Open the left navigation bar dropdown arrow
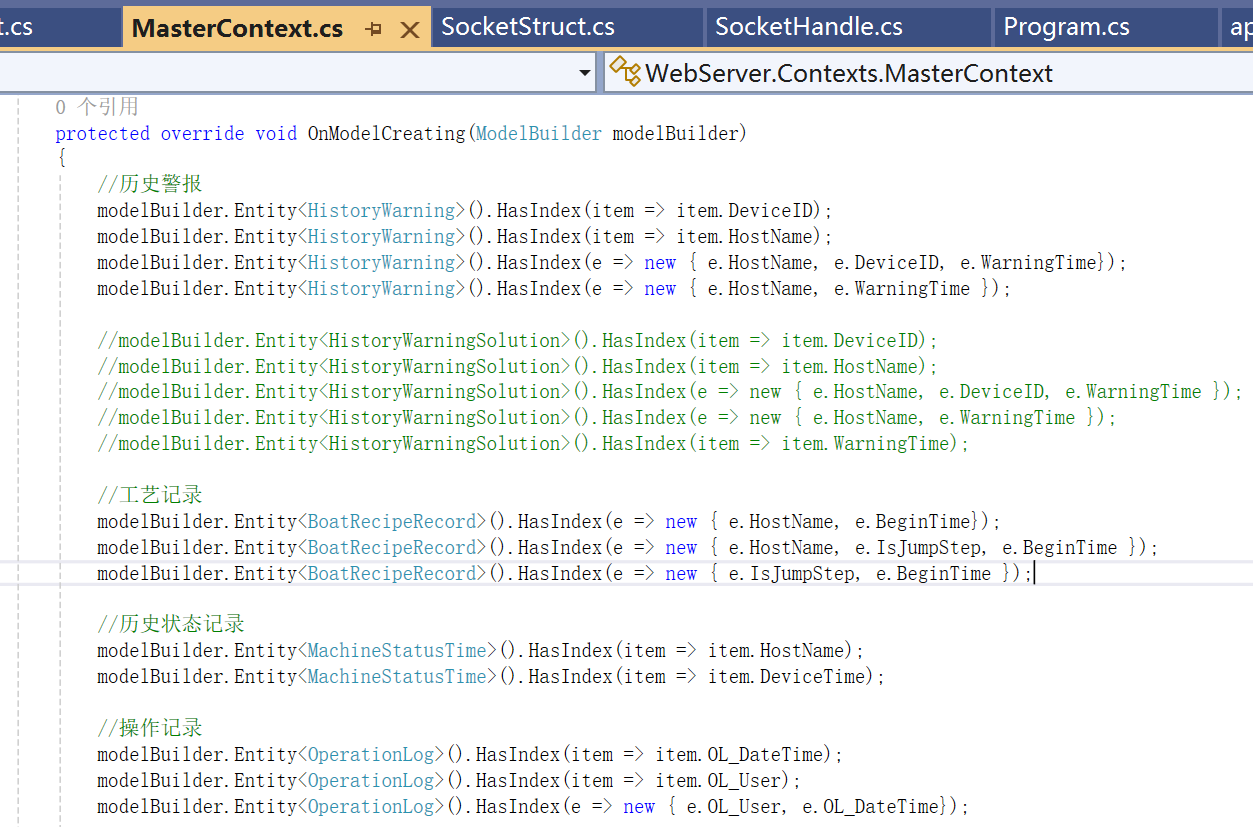 (585, 73)
